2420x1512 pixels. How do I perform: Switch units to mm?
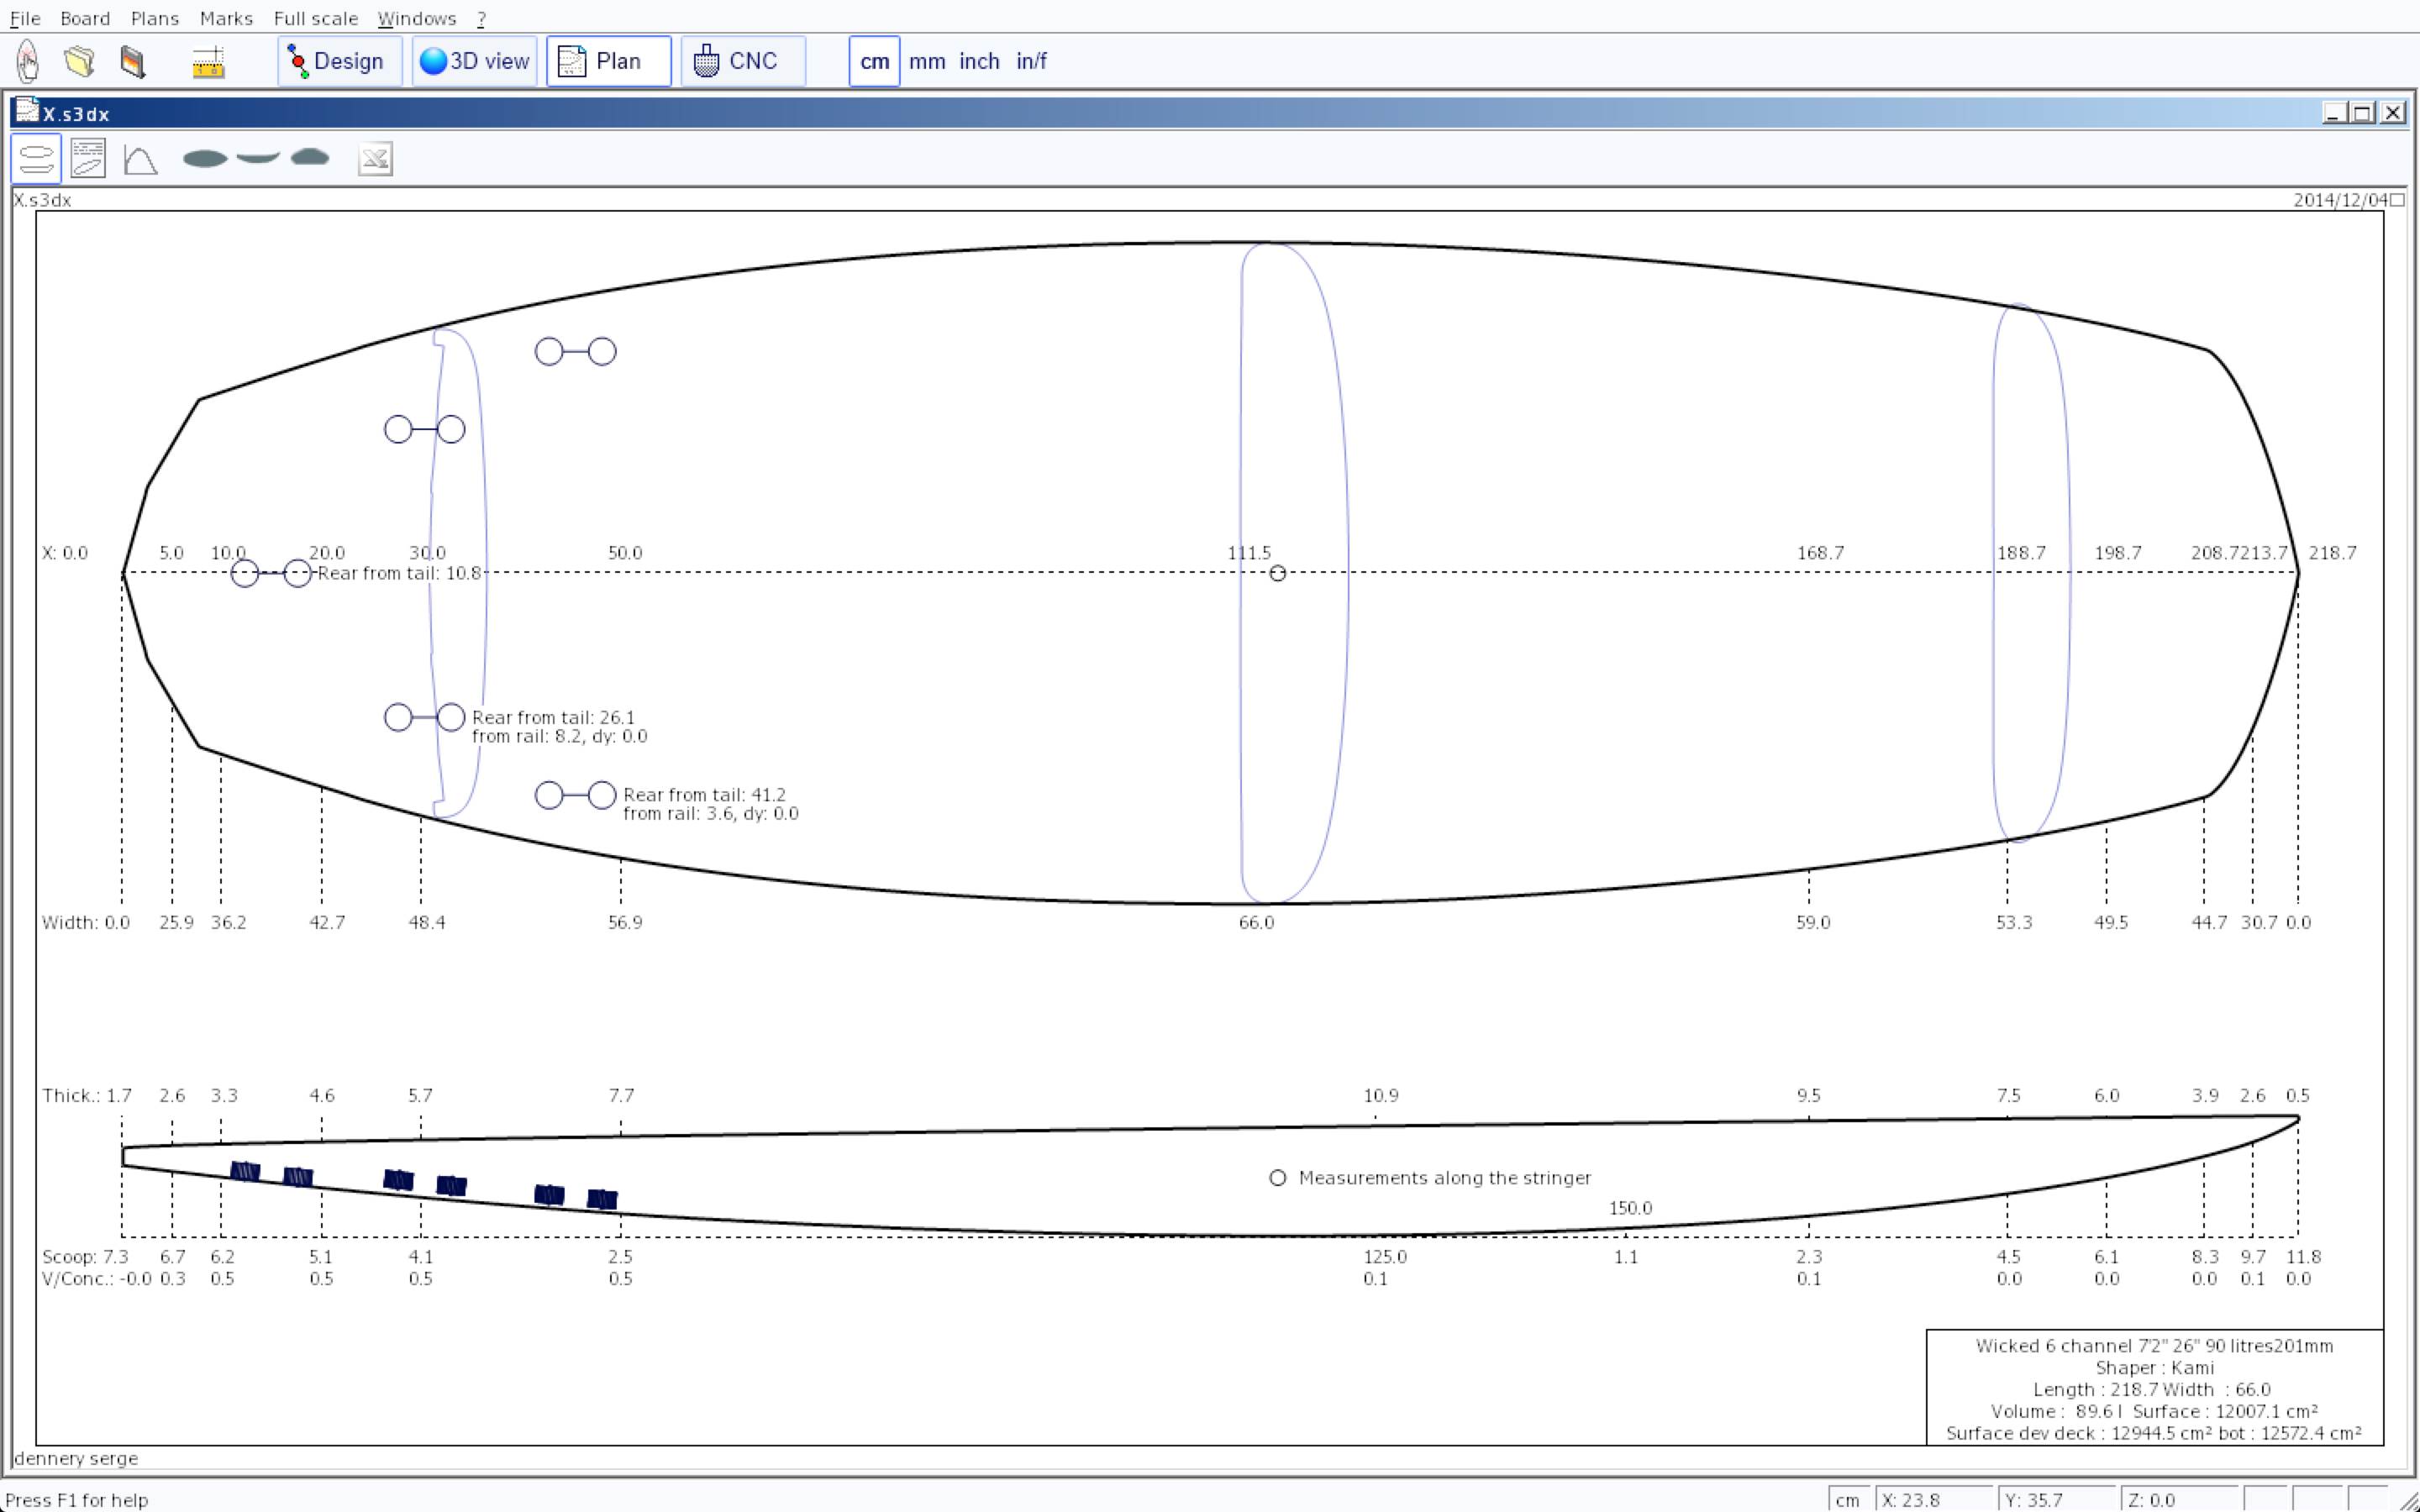pyautogui.click(x=927, y=61)
